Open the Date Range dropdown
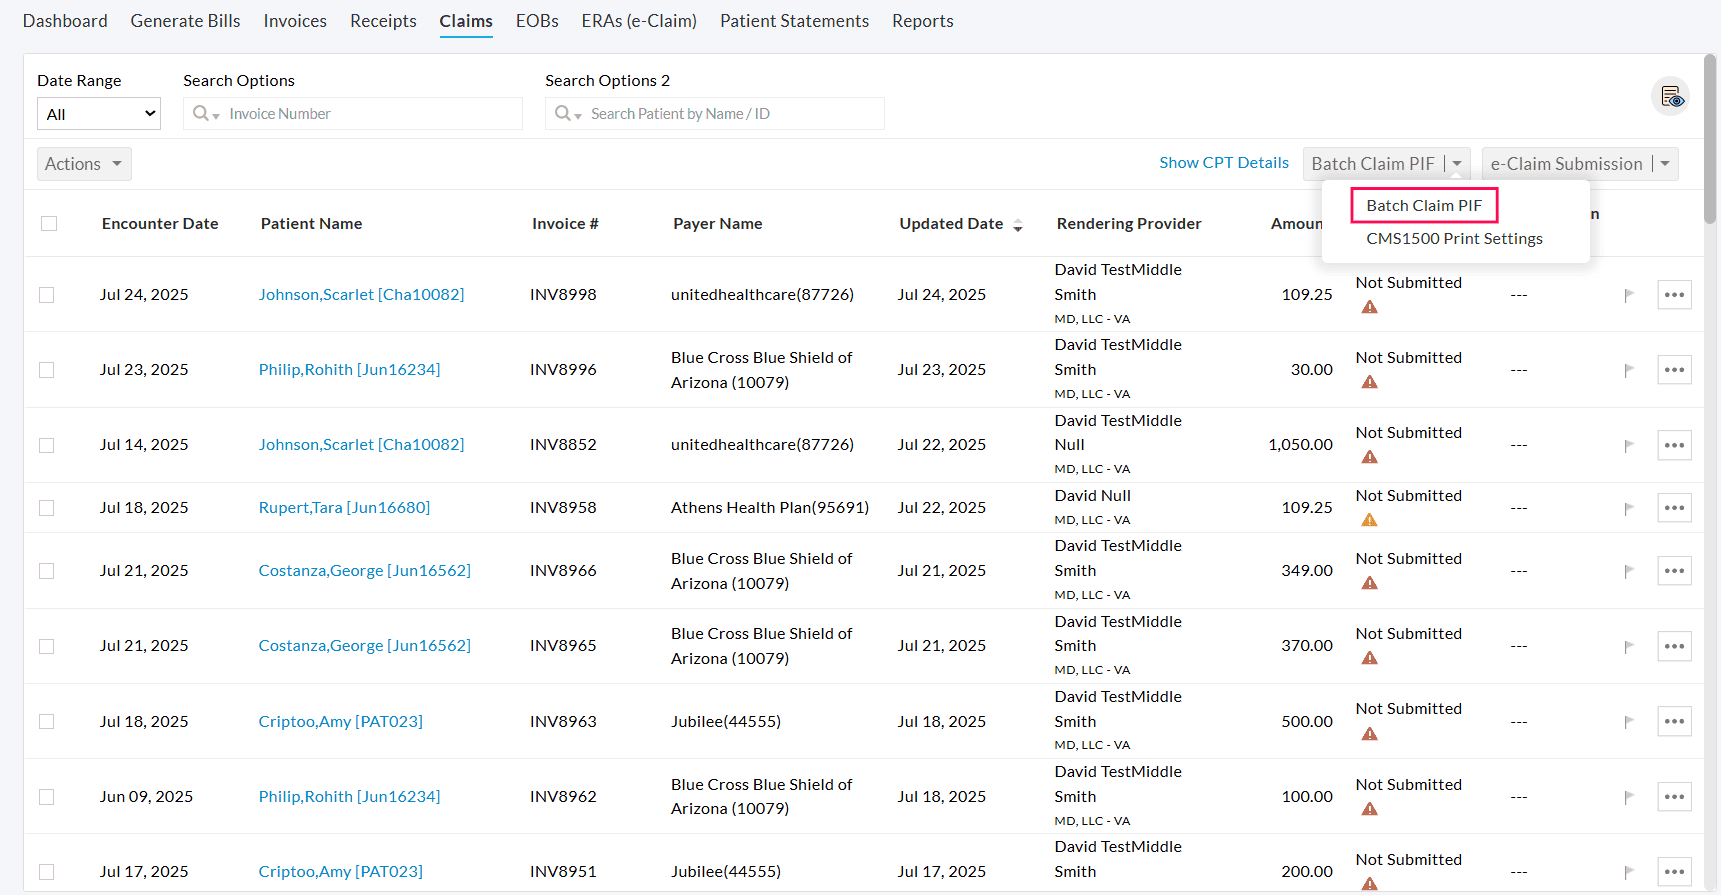1721x895 pixels. 99,114
